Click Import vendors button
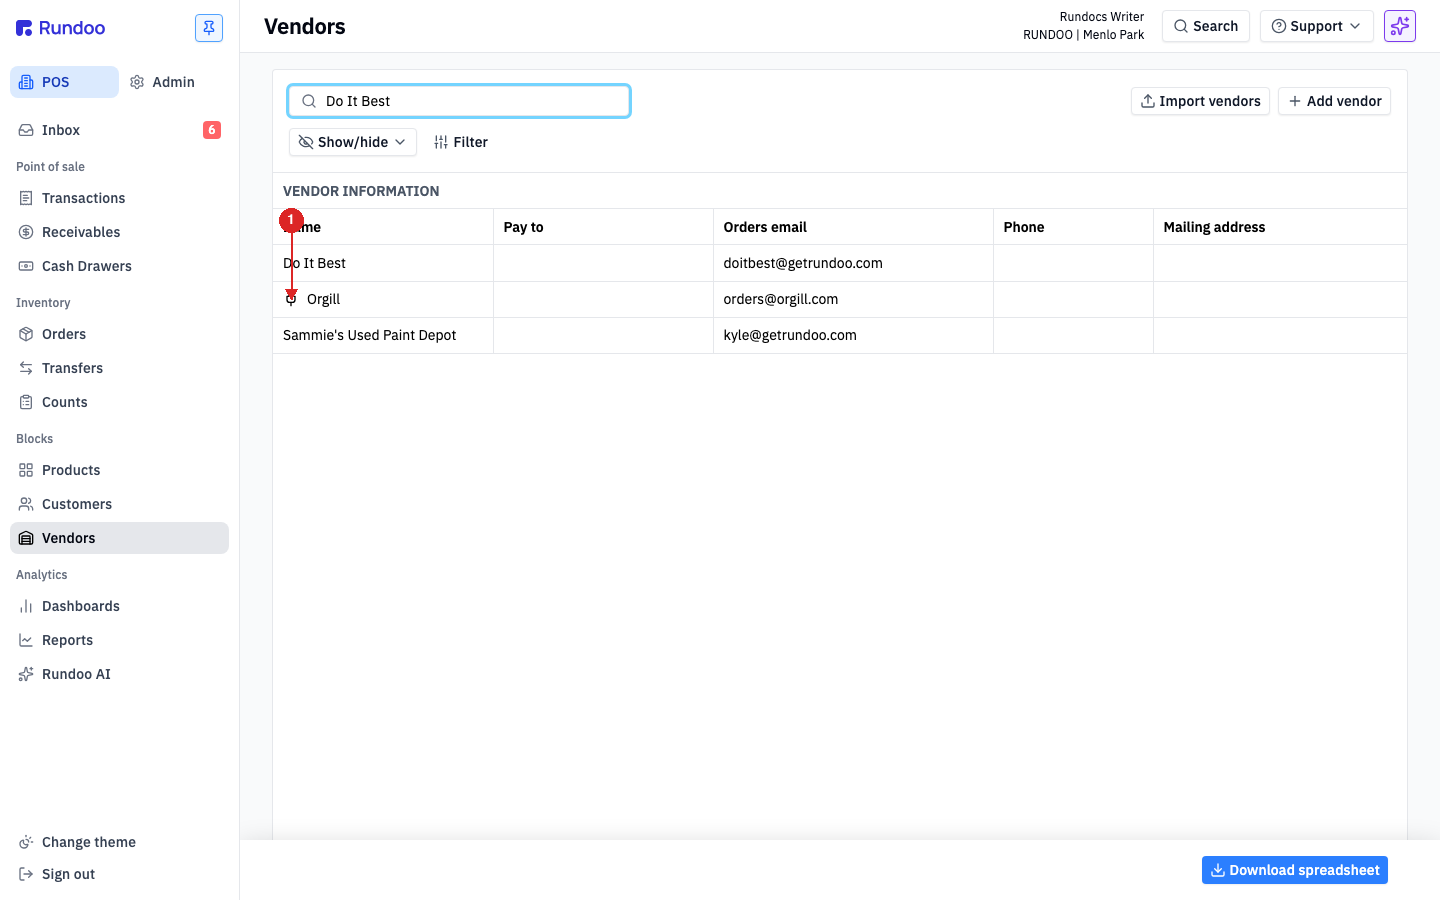1440x900 pixels. click(1200, 101)
